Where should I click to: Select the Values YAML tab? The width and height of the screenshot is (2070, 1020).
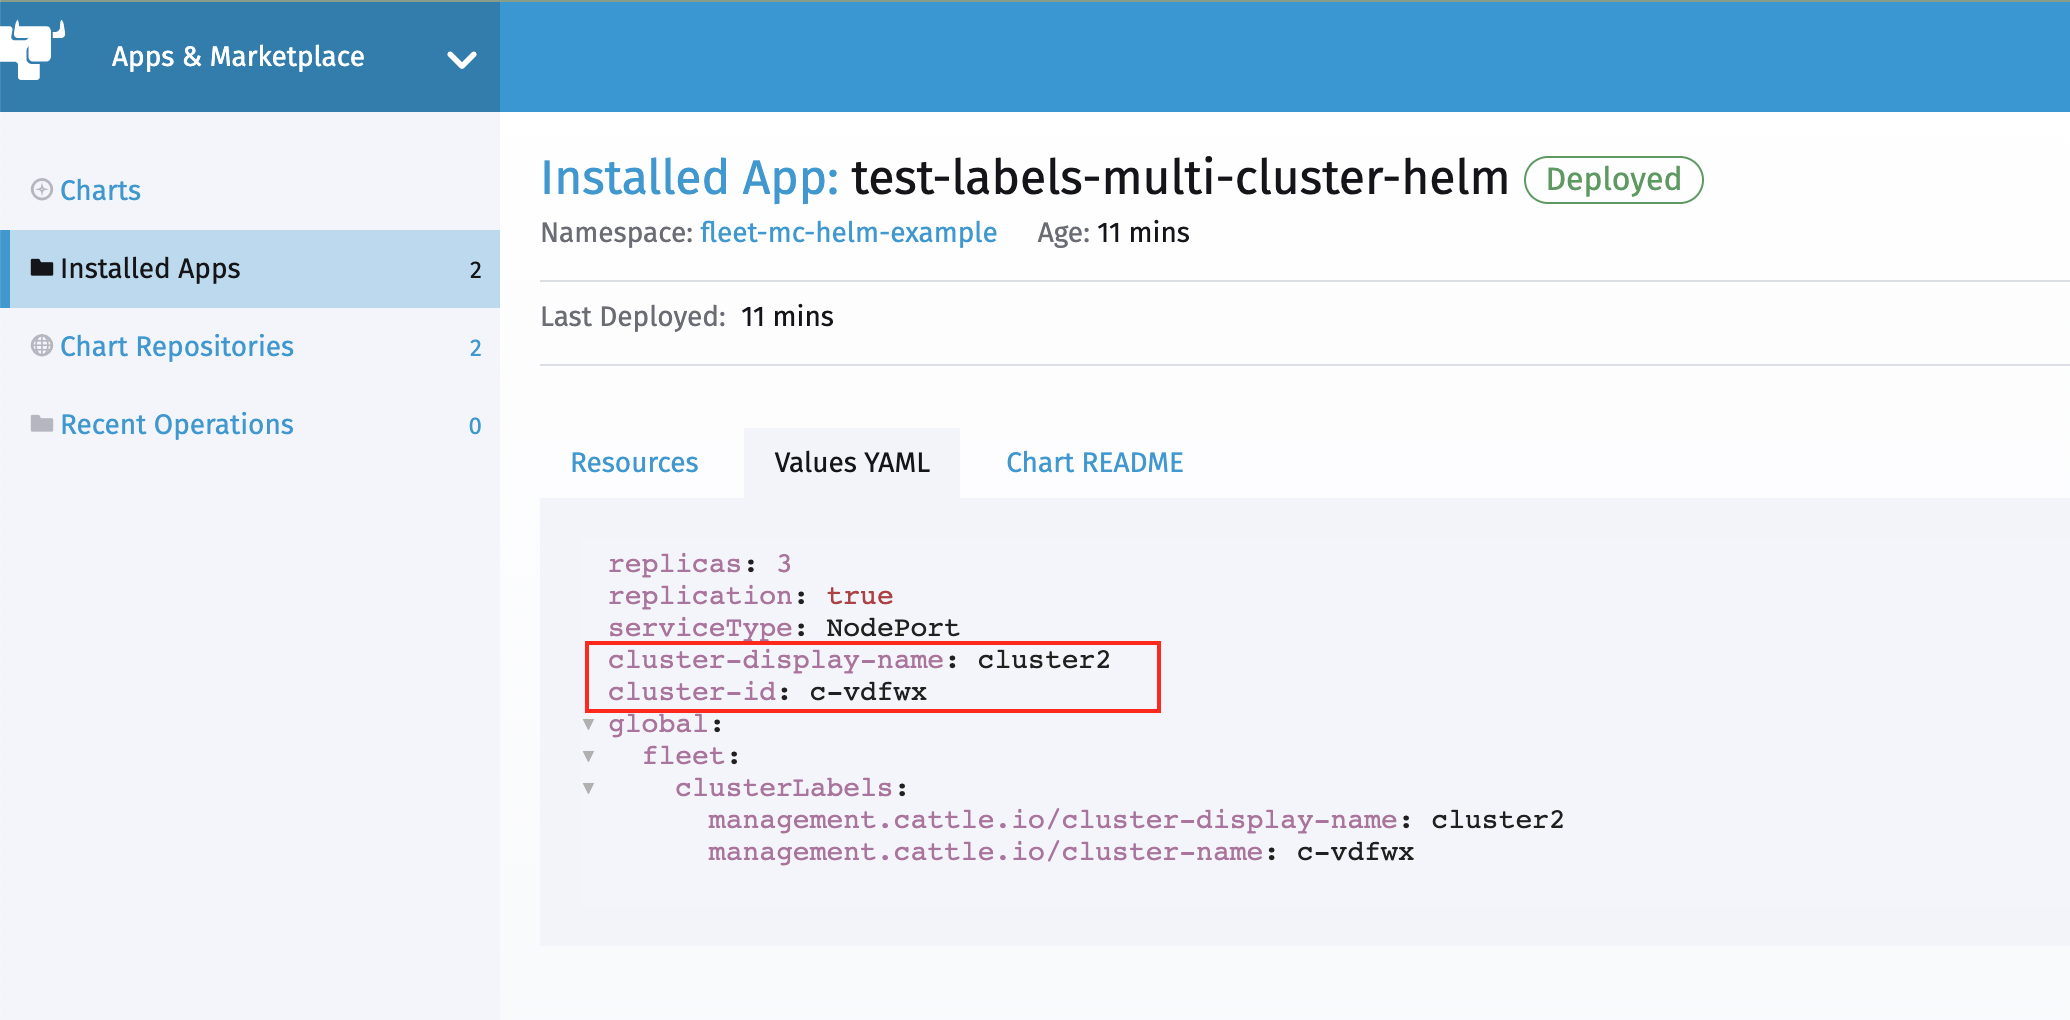pos(851,462)
